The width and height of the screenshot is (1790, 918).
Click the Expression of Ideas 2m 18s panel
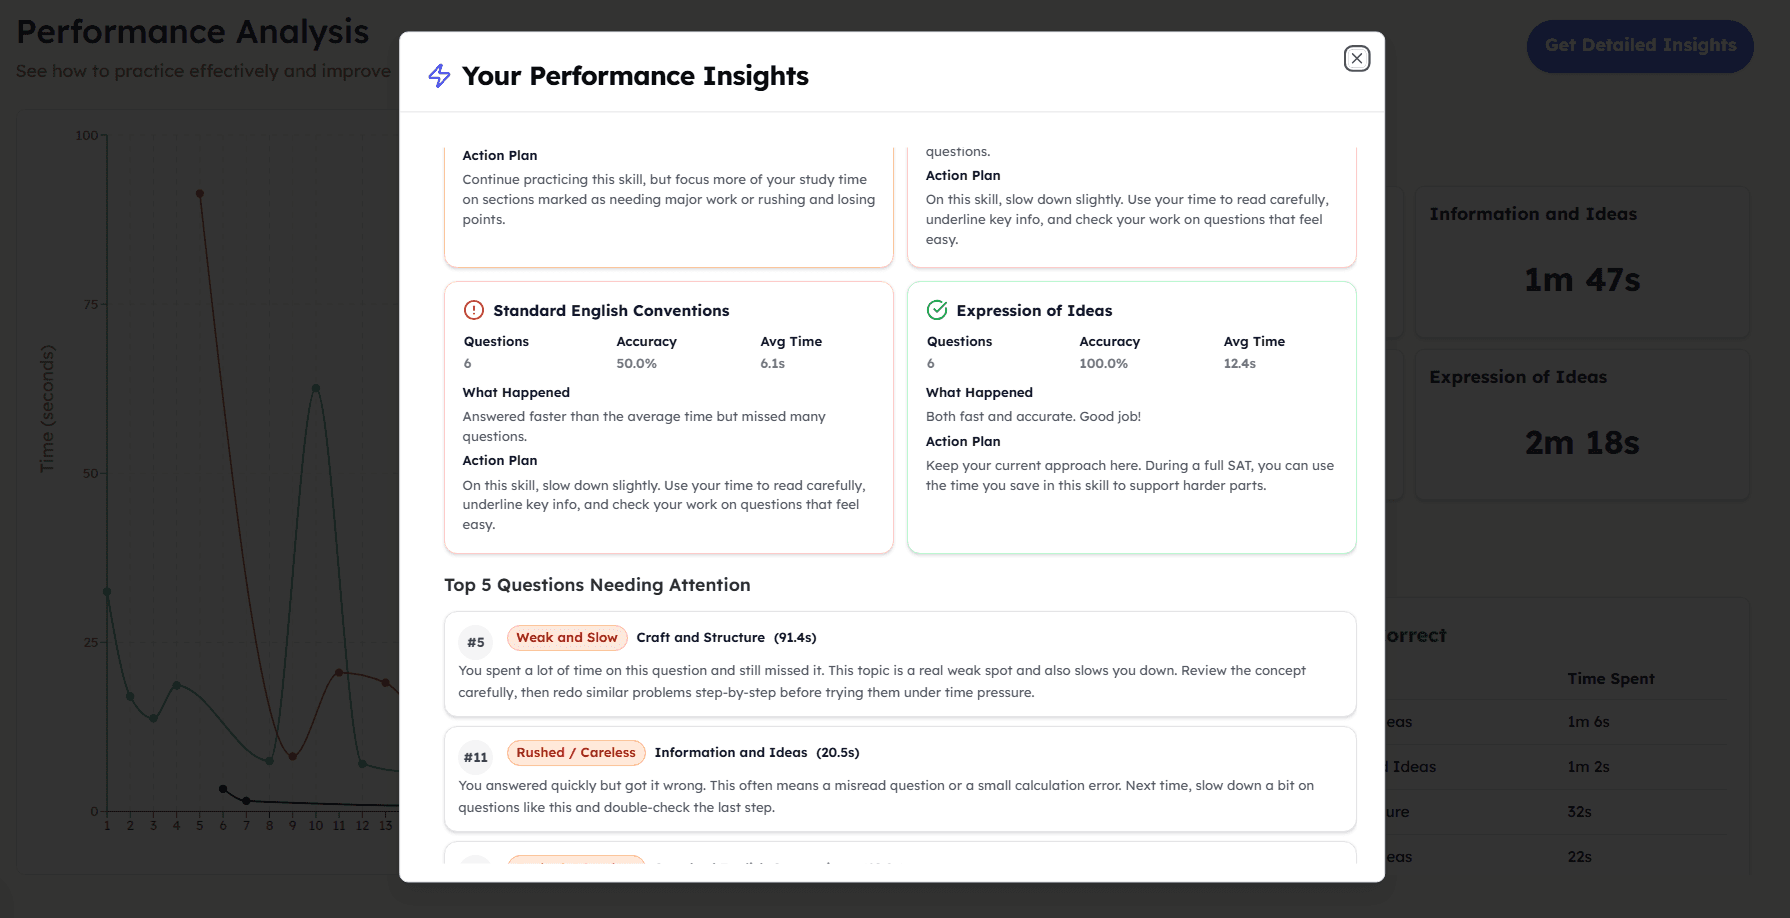1581,424
